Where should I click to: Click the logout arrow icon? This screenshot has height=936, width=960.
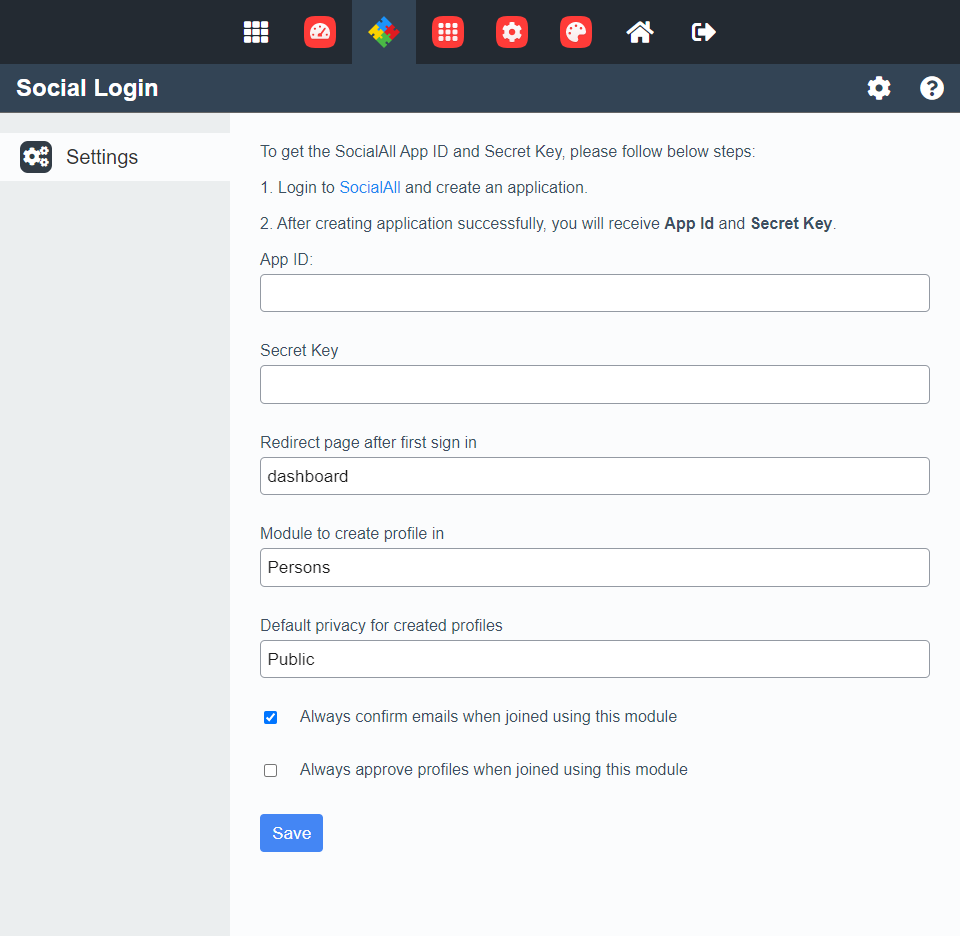[704, 32]
